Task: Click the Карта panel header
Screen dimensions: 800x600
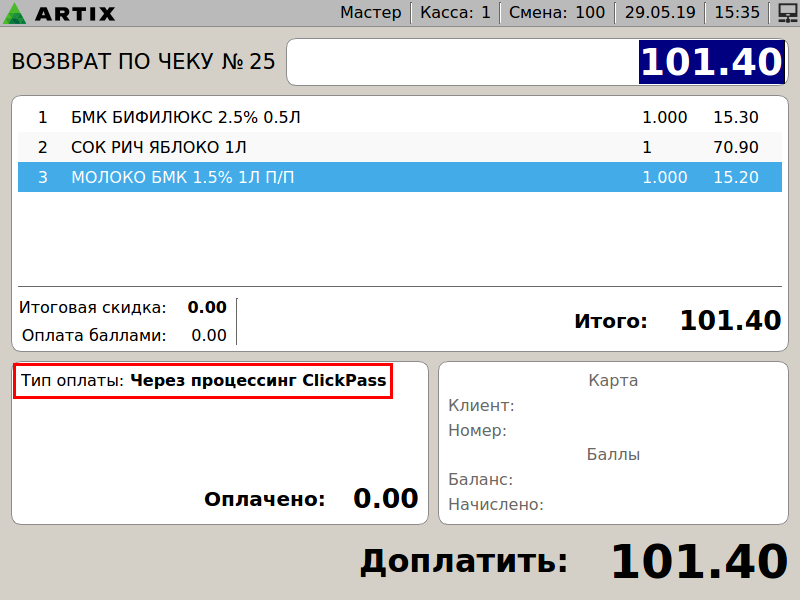Action: click(x=613, y=380)
